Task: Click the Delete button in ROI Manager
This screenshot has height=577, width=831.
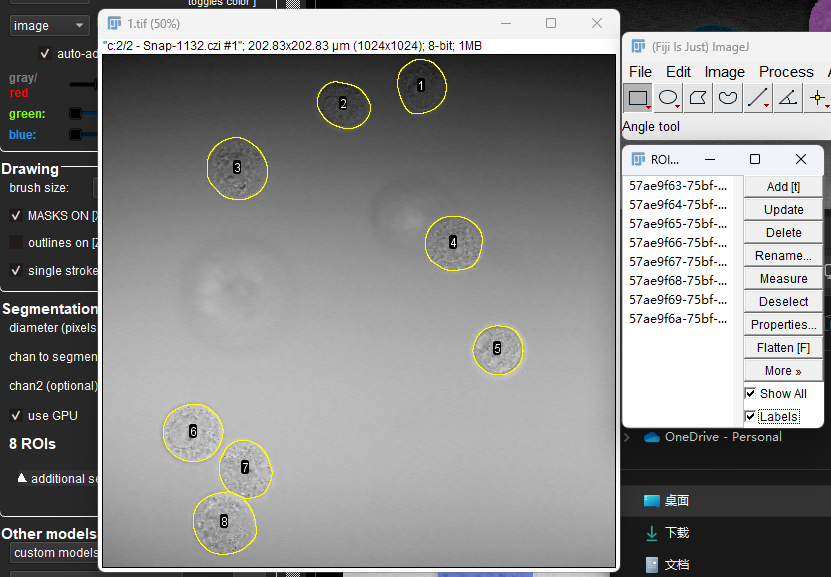Action: click(x=783, y=233)
